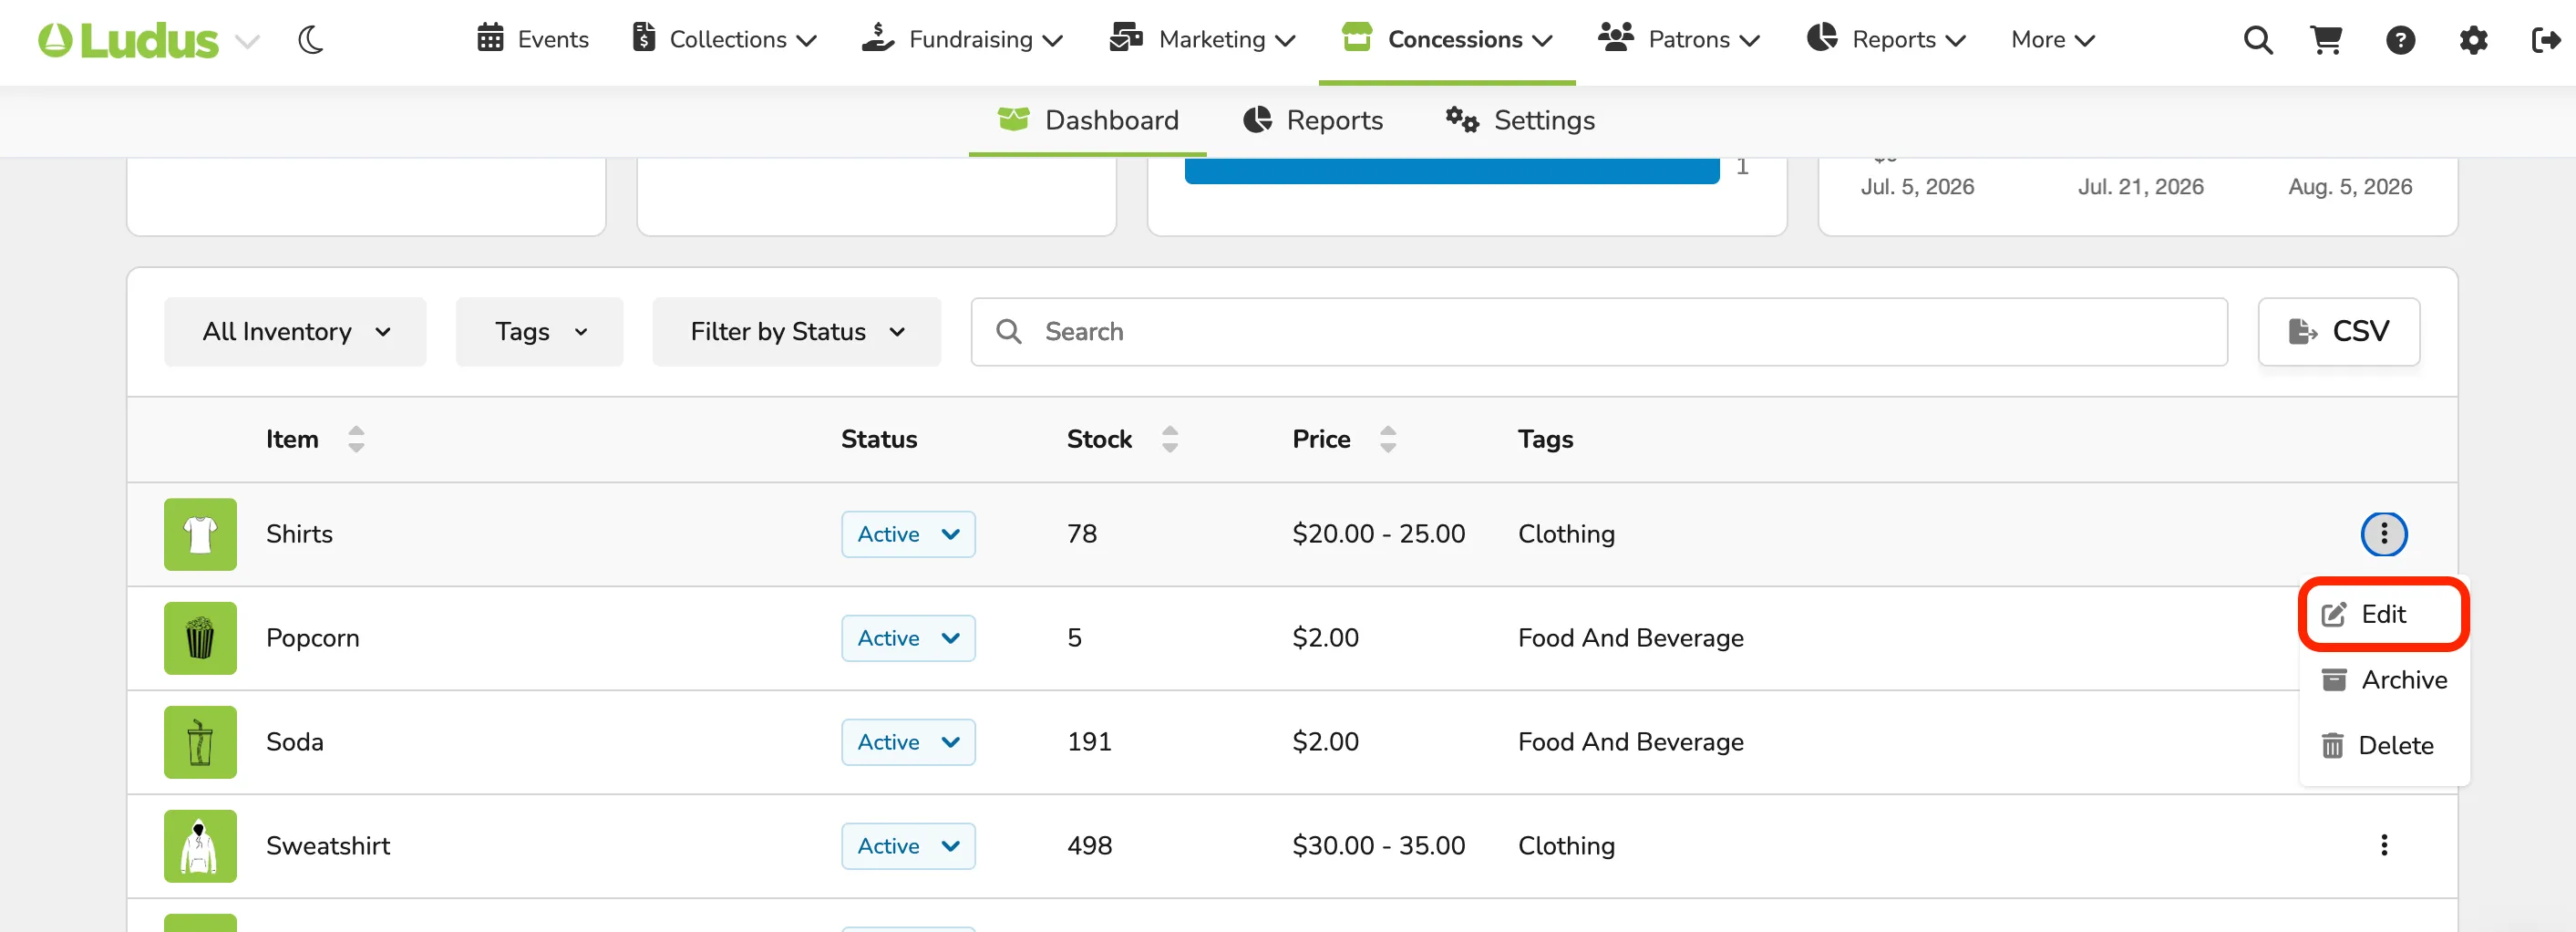Choose Edit from the row menu
2576x932 pixels.
point(2384,614)
